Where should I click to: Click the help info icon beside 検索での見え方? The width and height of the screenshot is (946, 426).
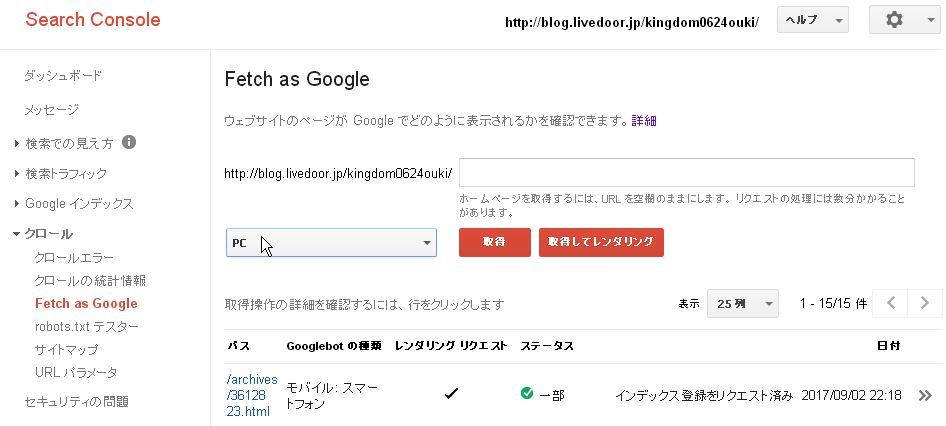[x=129, y=143]
